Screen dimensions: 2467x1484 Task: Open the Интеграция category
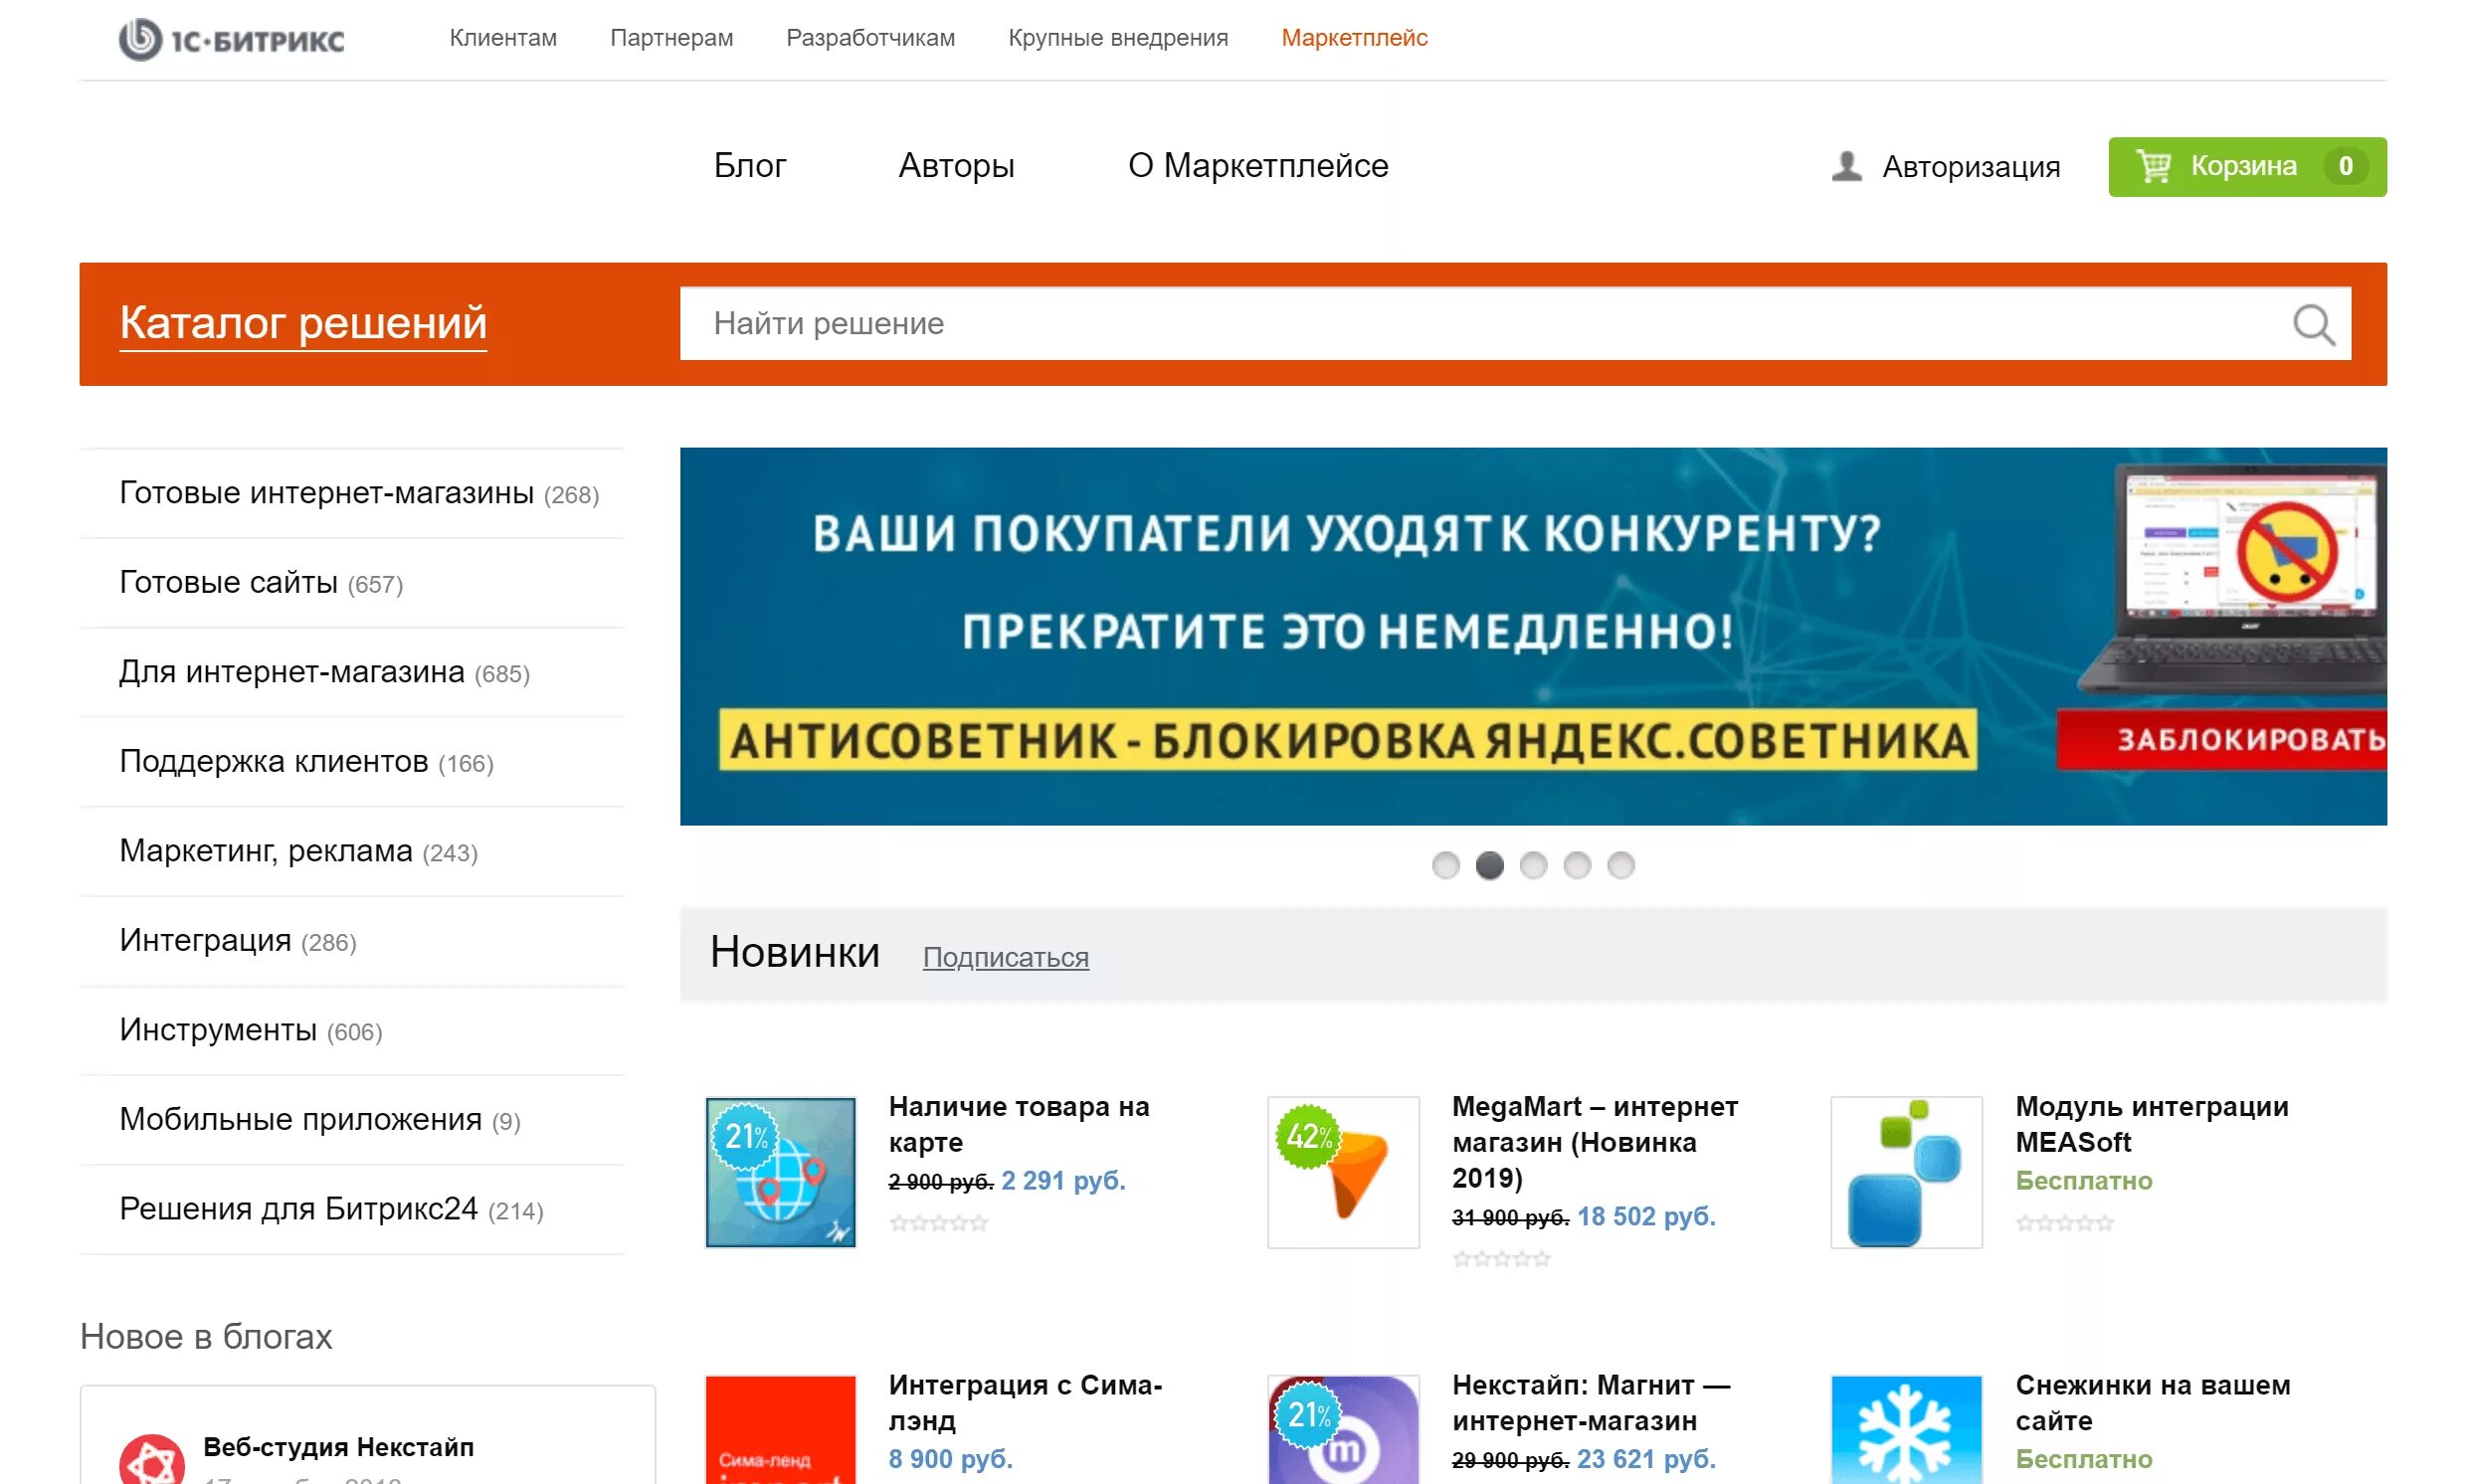coord(205,940)
